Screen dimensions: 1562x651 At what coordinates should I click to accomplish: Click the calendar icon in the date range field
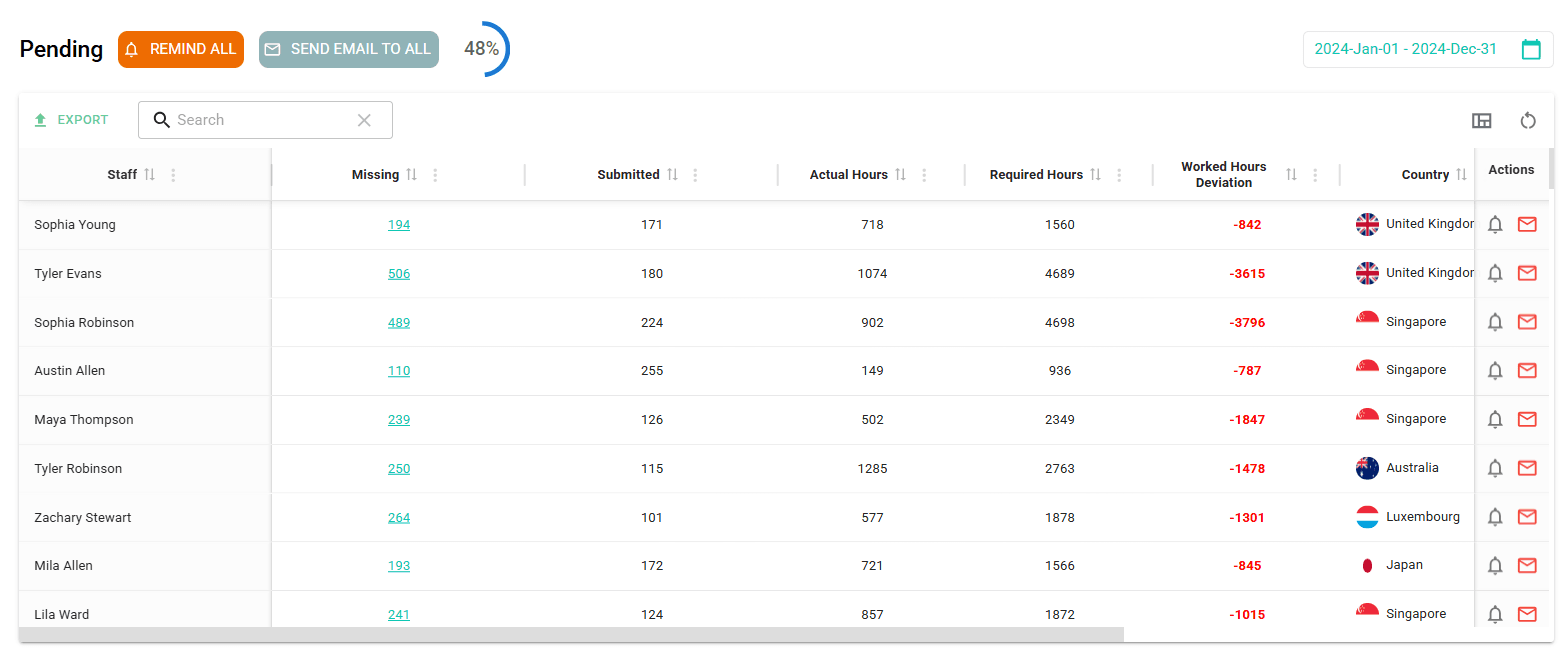[1531, 48]
